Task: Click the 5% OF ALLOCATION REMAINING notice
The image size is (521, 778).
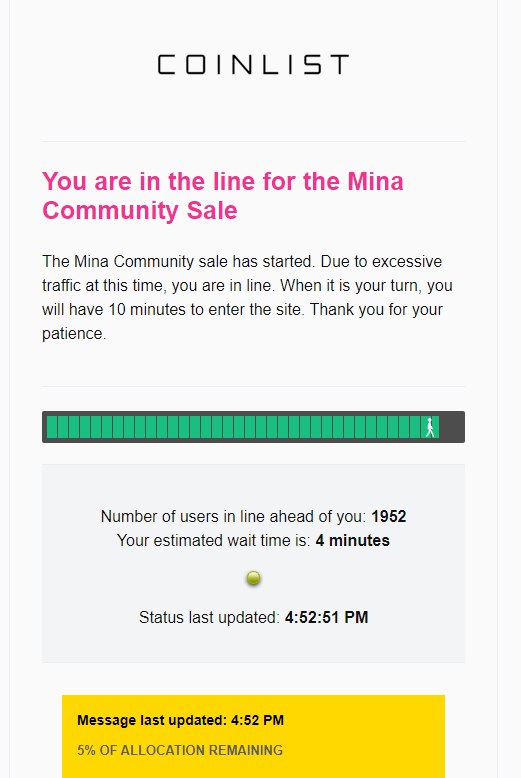Action: coord(180,750)
